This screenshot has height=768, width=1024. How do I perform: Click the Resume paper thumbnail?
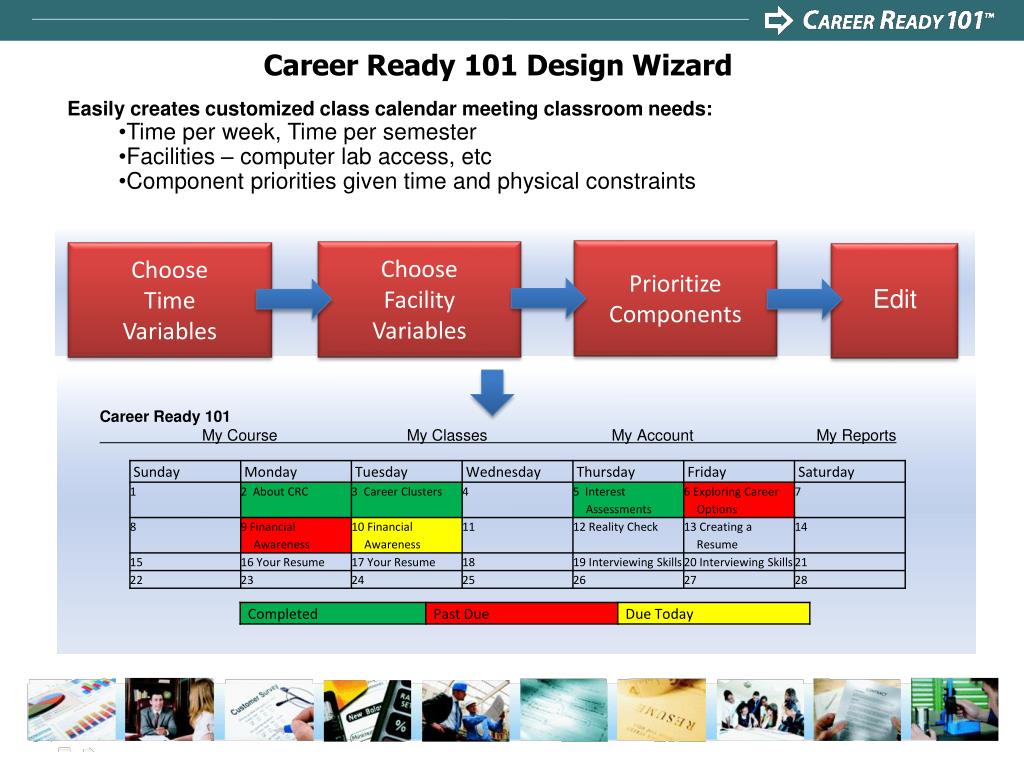click(662, 710)
